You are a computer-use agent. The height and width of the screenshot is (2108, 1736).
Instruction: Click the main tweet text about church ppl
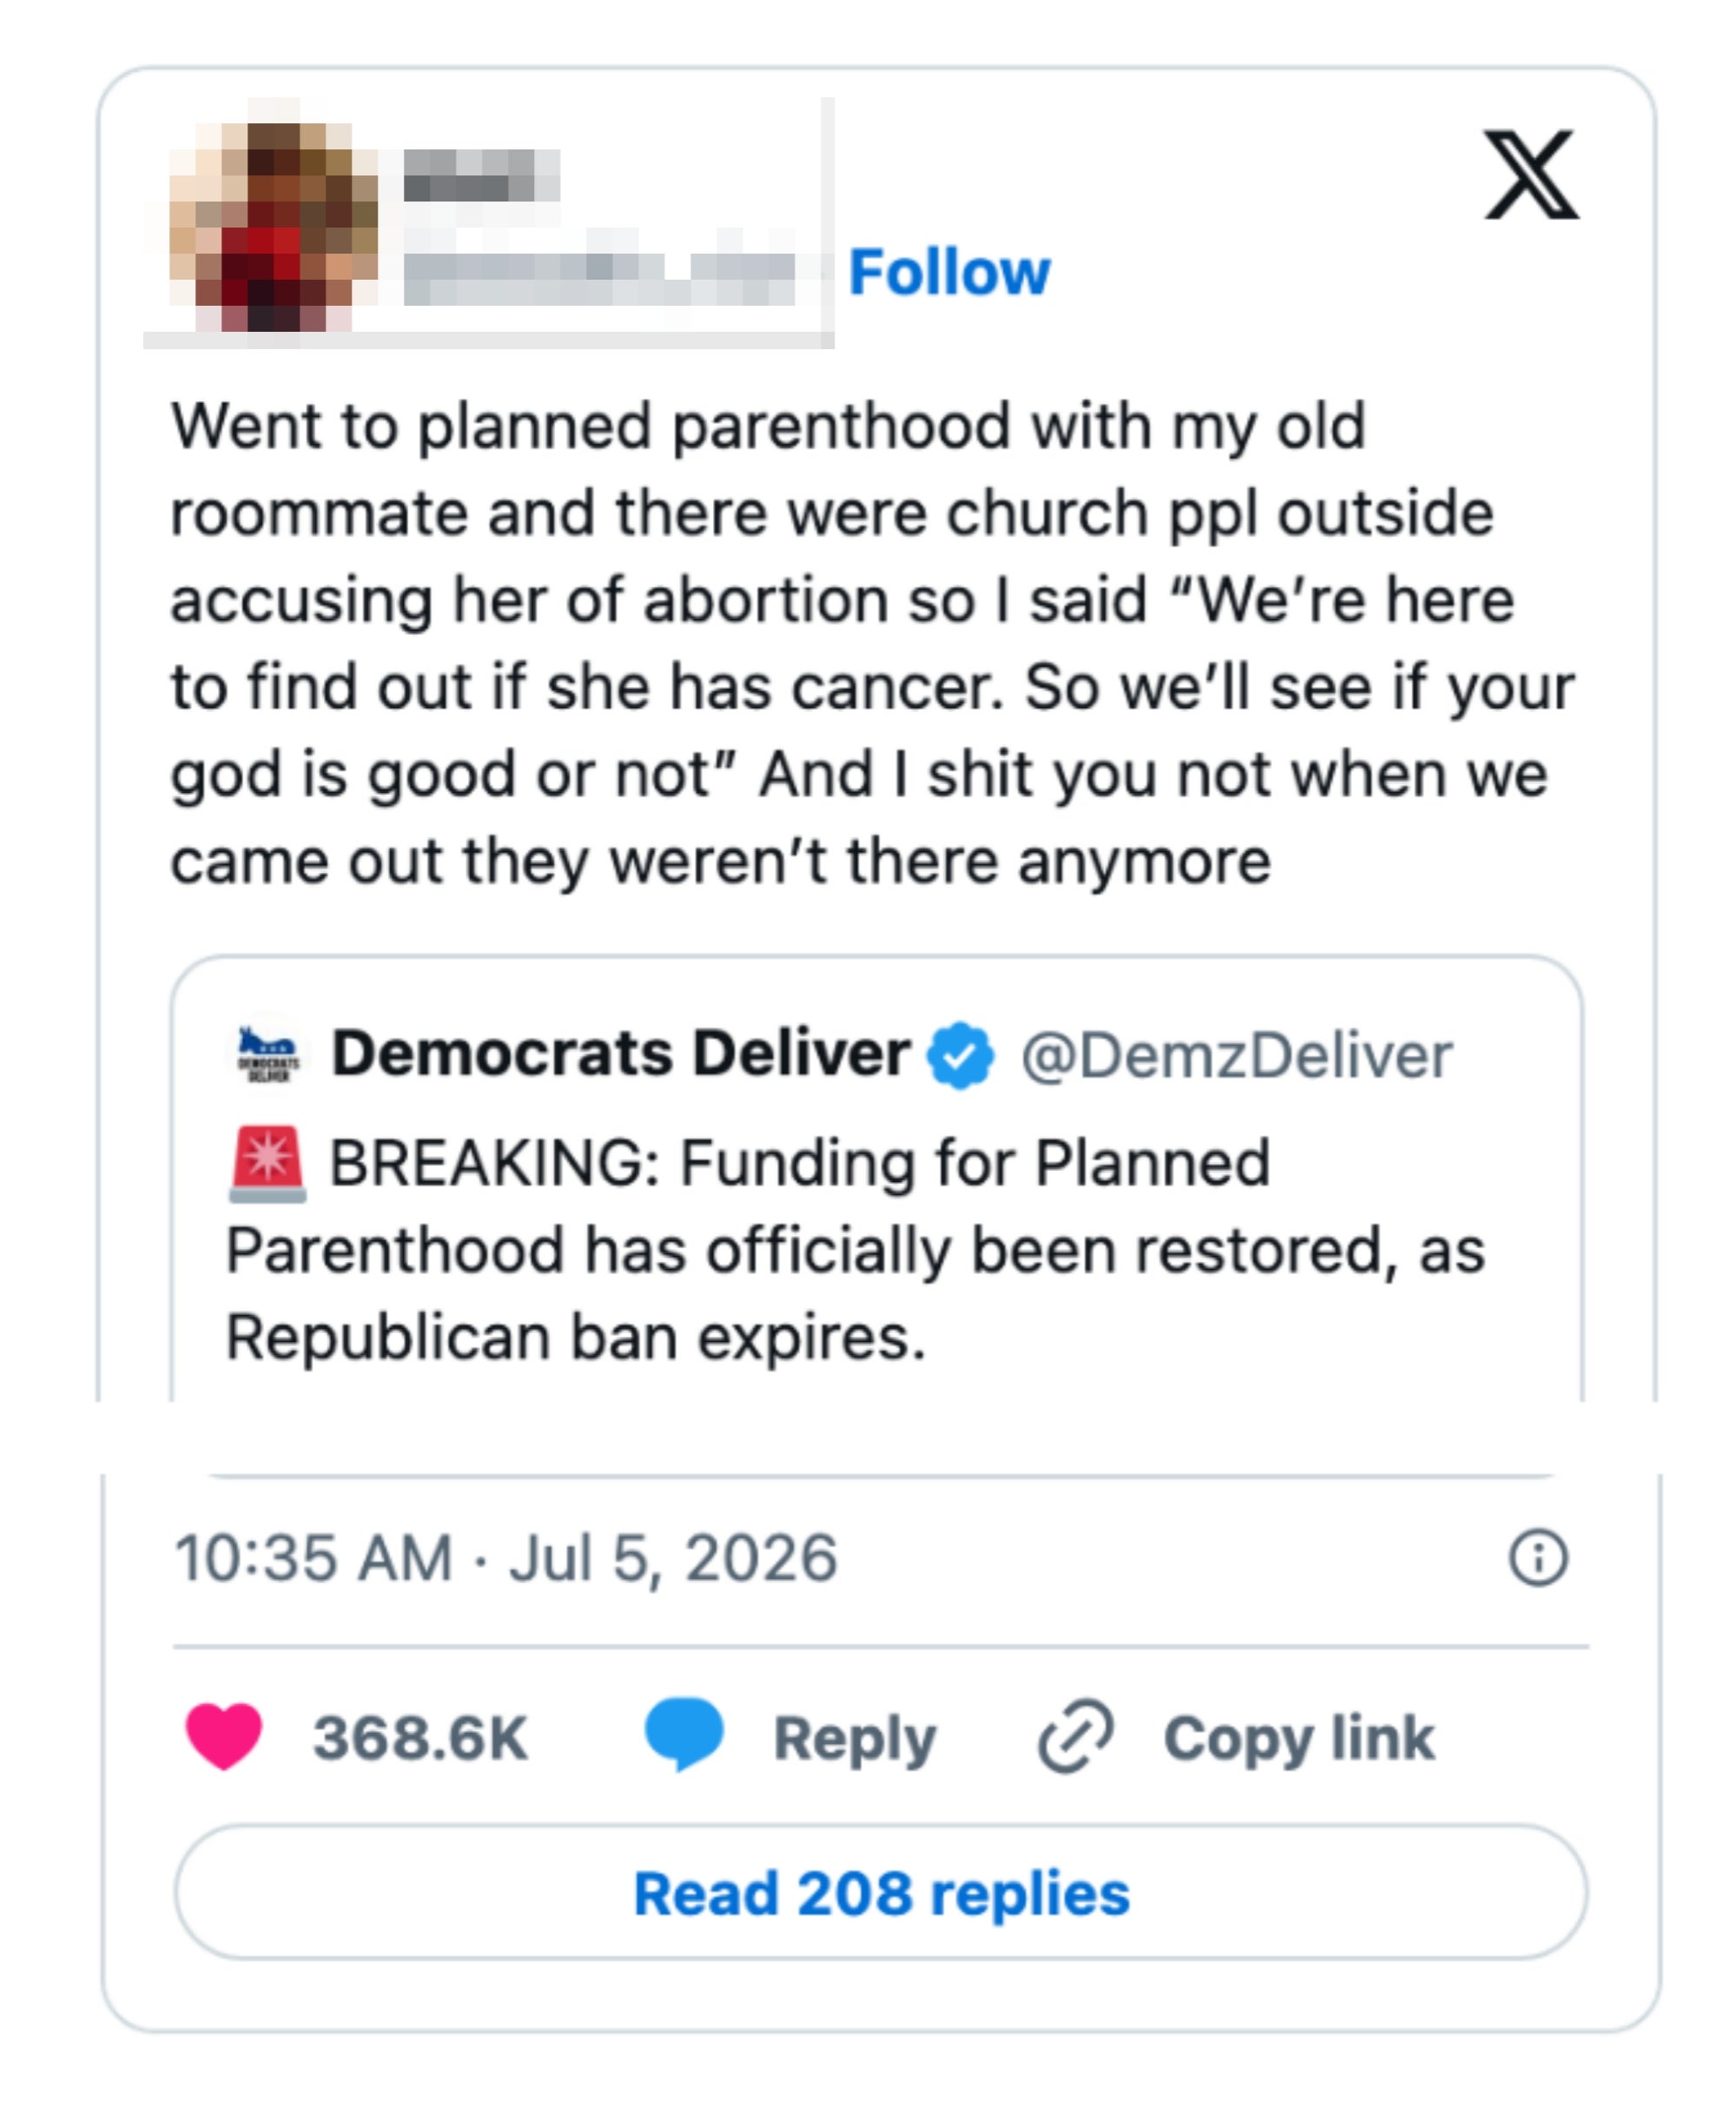coord(872,643)
